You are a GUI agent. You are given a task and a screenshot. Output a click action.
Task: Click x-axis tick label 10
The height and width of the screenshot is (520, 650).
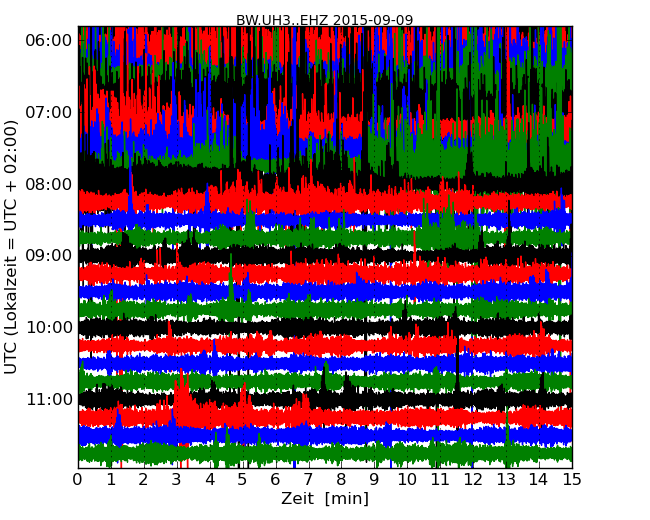[x=407, y=480]
